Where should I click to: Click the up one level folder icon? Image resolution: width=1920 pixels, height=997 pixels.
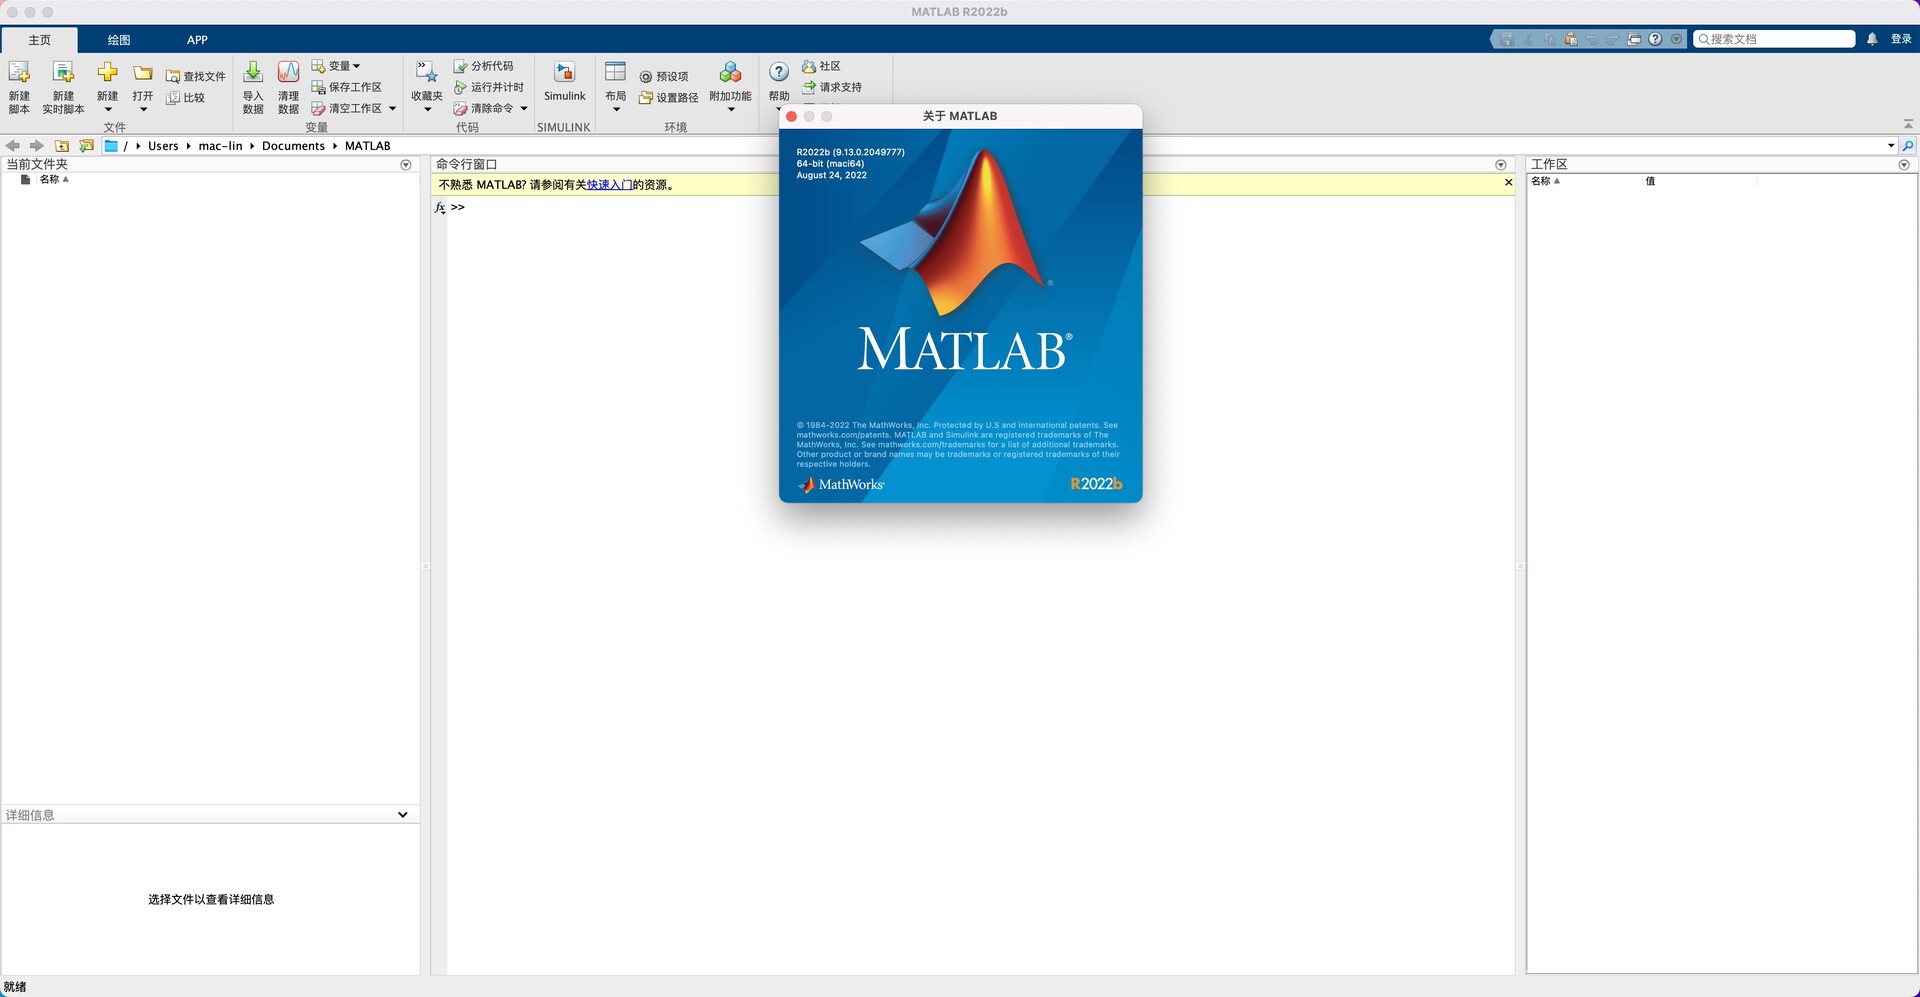click(62, 146)
